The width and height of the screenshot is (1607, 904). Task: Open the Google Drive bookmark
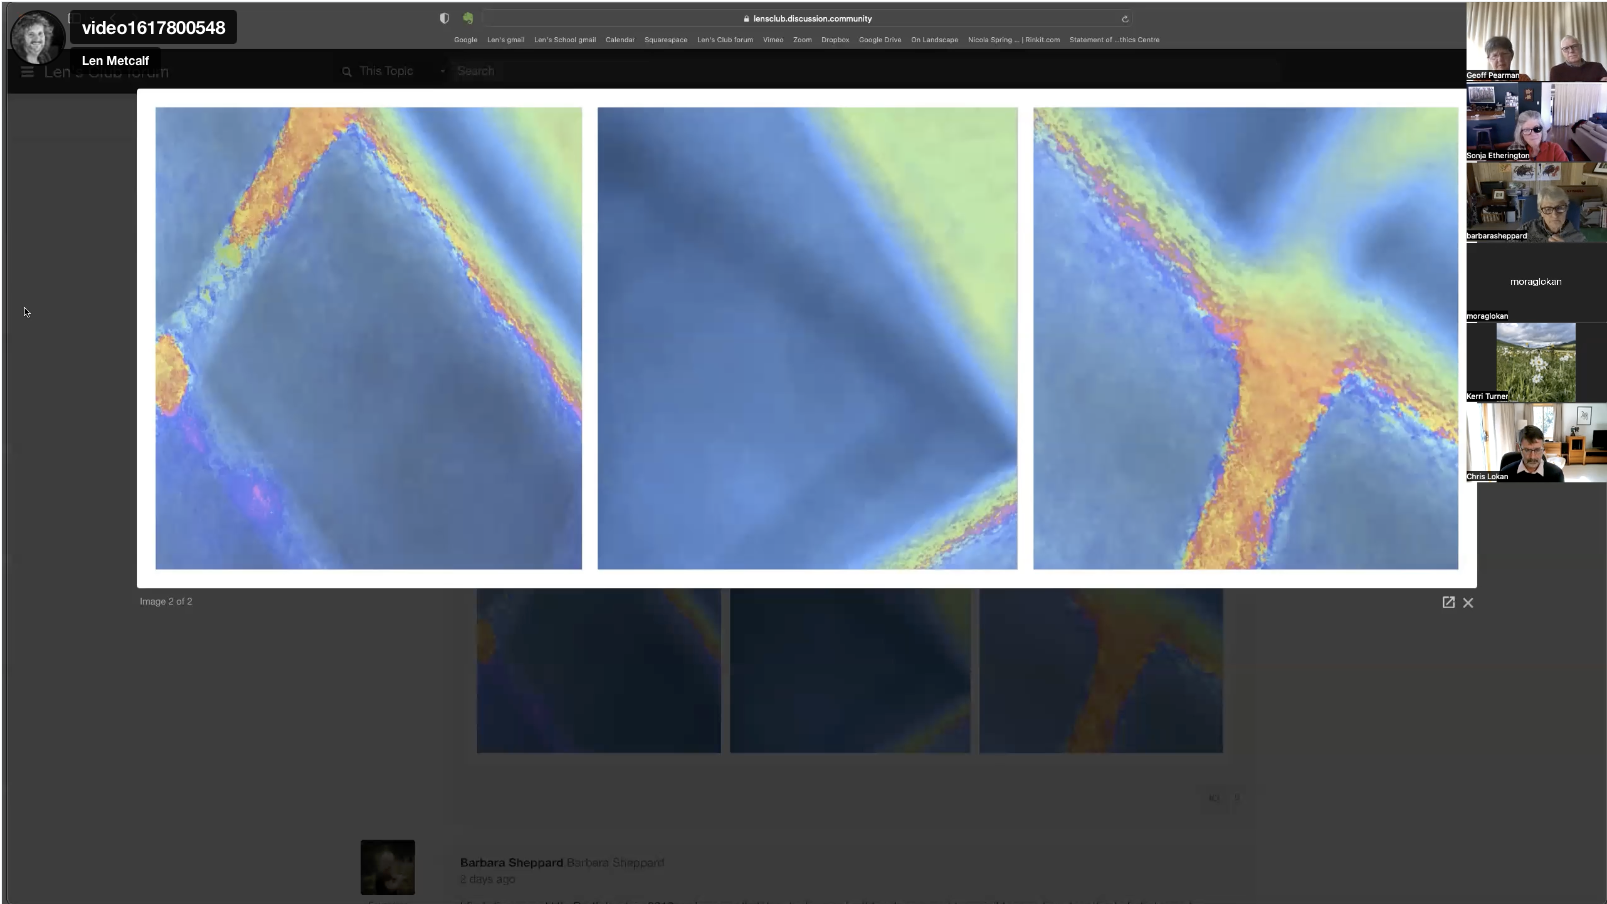pos(880,40)
